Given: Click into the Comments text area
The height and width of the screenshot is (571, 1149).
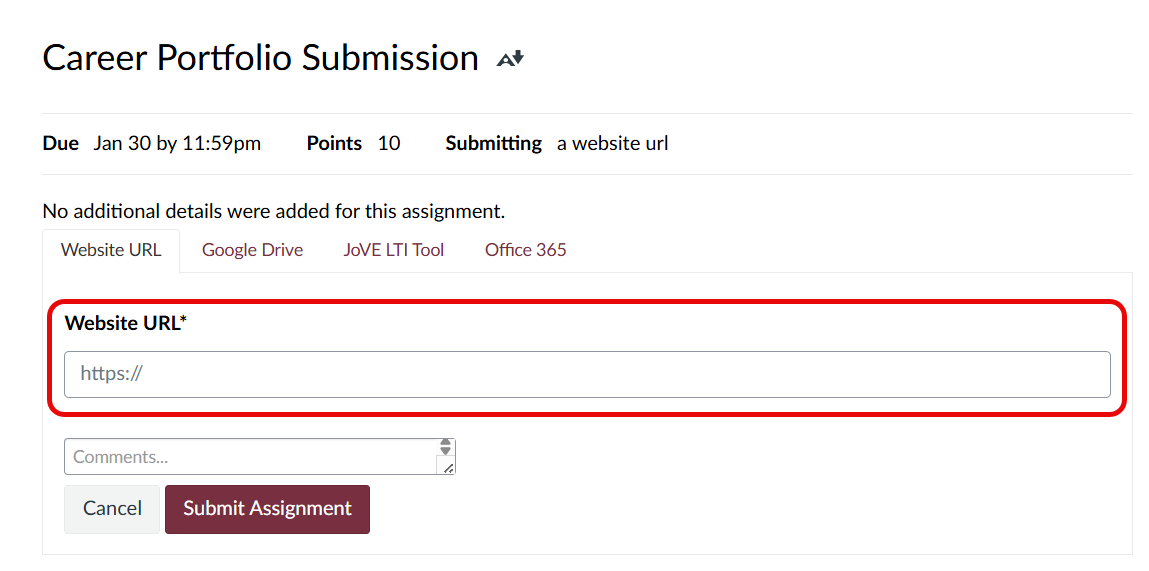Looking at the screenshot, I should pyautogui.click(x=250, y=457).
